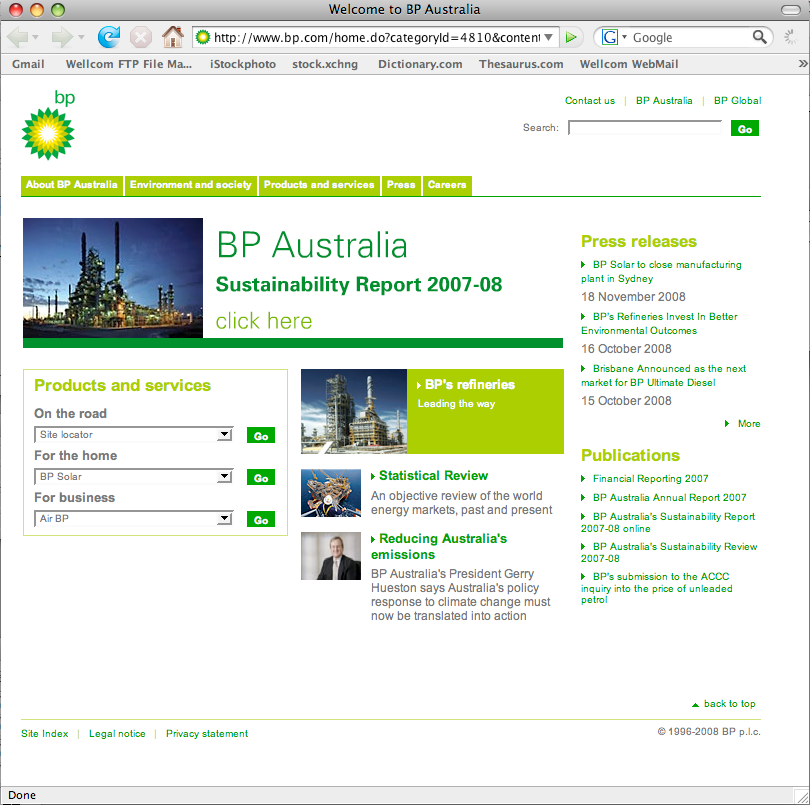This screenshot has width=810, height=805.
Task: Open the About BP Australia tab
Action: pyautogui.click(x=72, y=185)
